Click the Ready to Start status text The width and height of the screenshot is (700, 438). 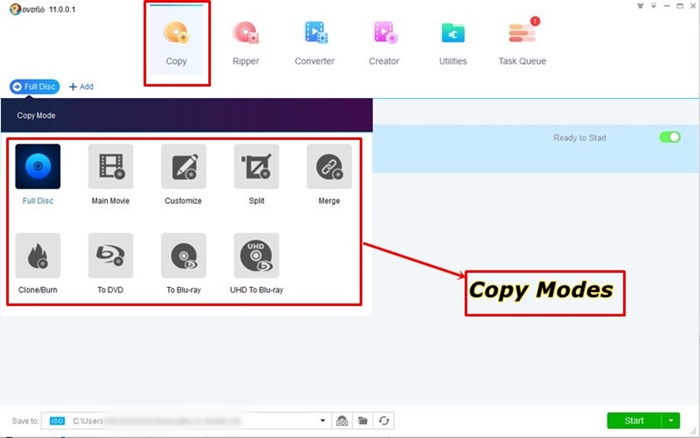pyautogui.click(x=579, y=138)
